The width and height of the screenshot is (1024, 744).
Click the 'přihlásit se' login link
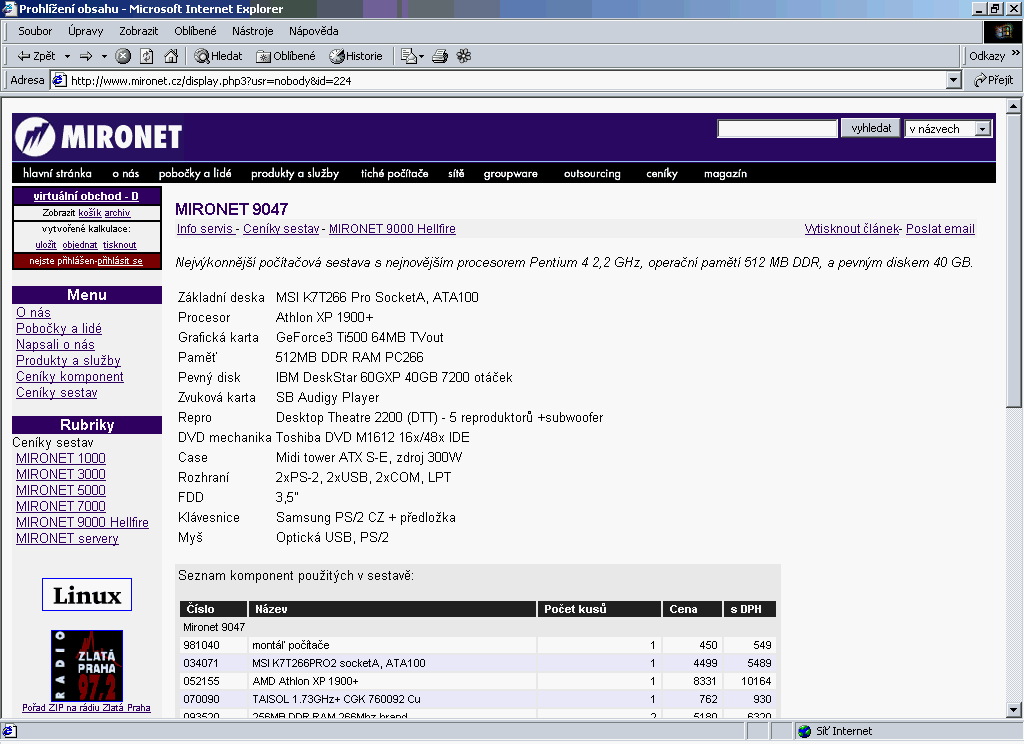coord(120,261)
